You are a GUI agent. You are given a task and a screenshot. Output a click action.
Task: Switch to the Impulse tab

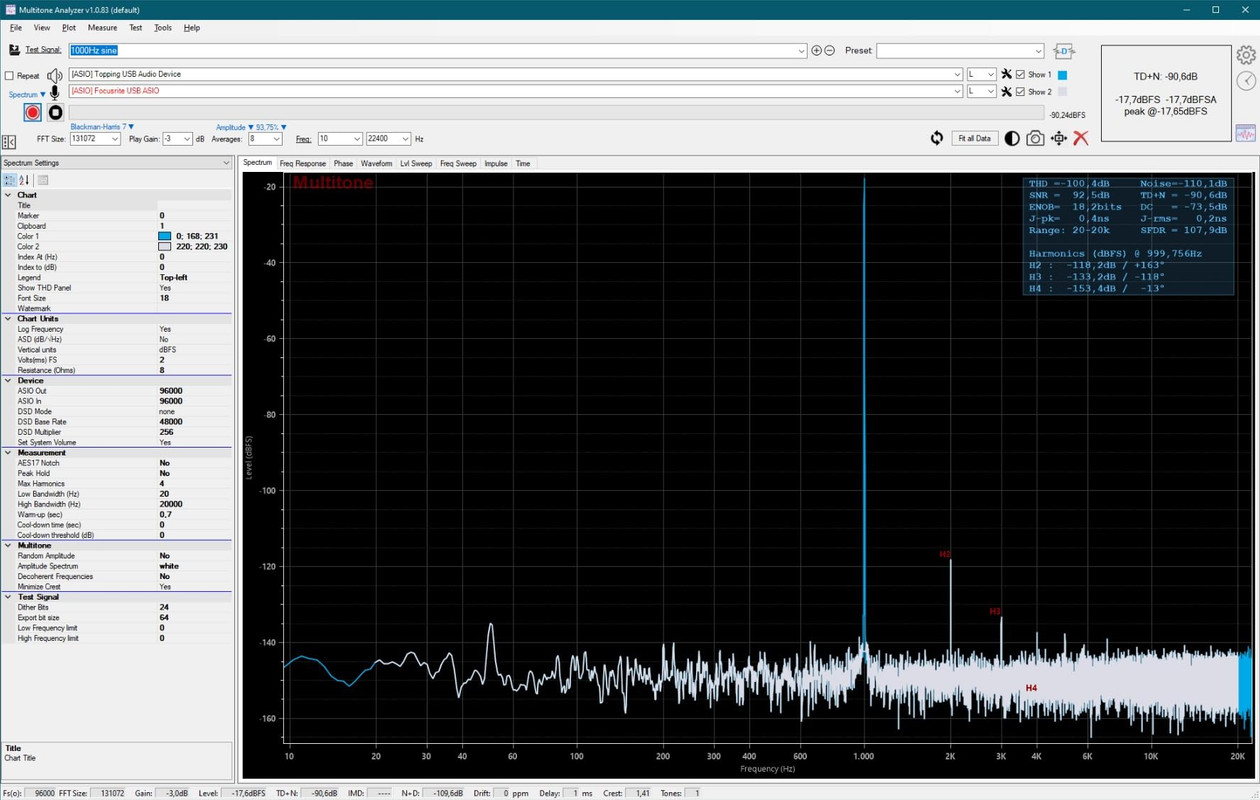coord(496,163)
